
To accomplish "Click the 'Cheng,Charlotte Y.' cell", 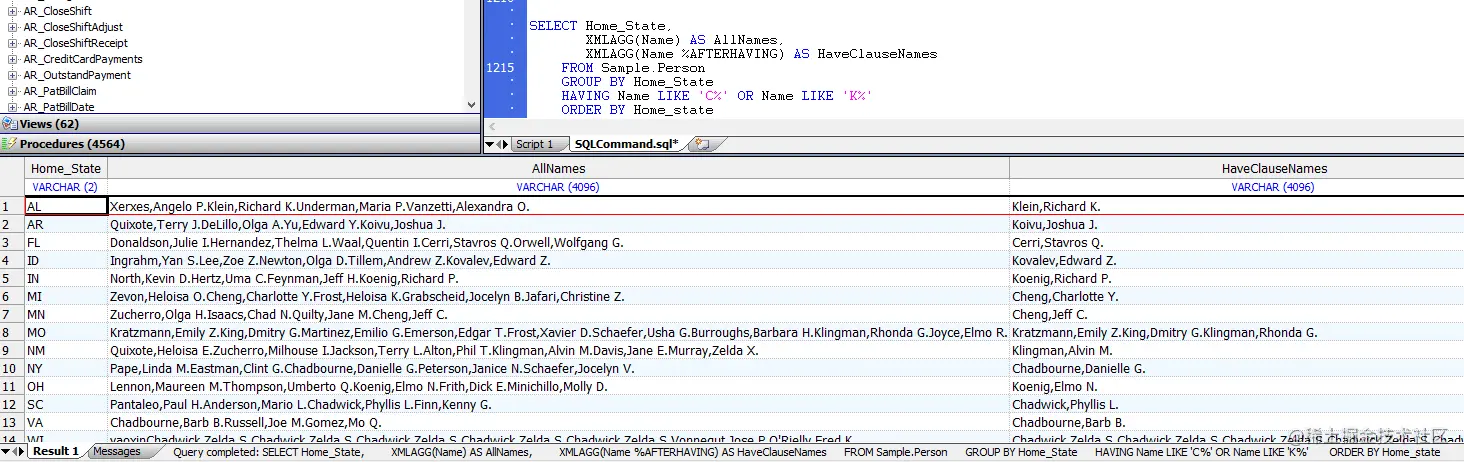I will [x=1237, y=296].
